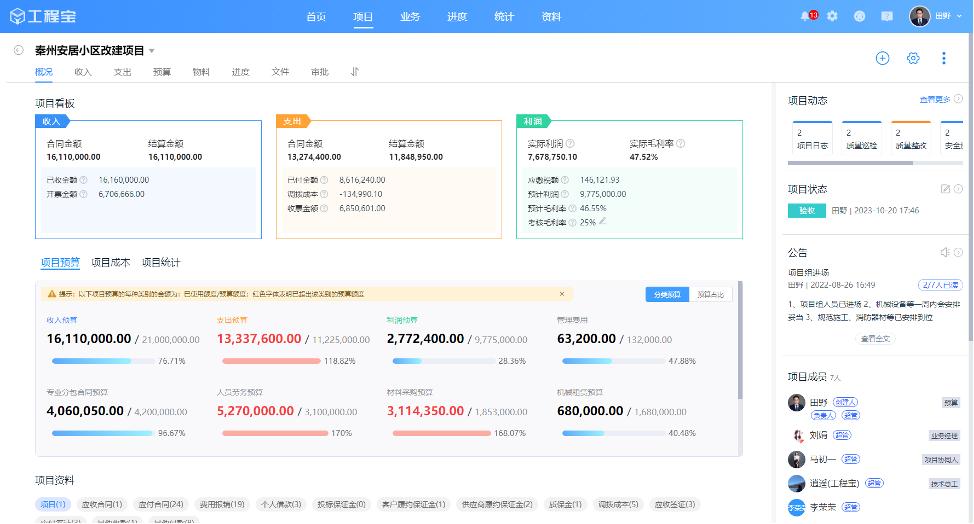This screenshot has width=974, height=524.
Task: Click 逍遥(工程宝) member avatar
Action: (796, 483)
